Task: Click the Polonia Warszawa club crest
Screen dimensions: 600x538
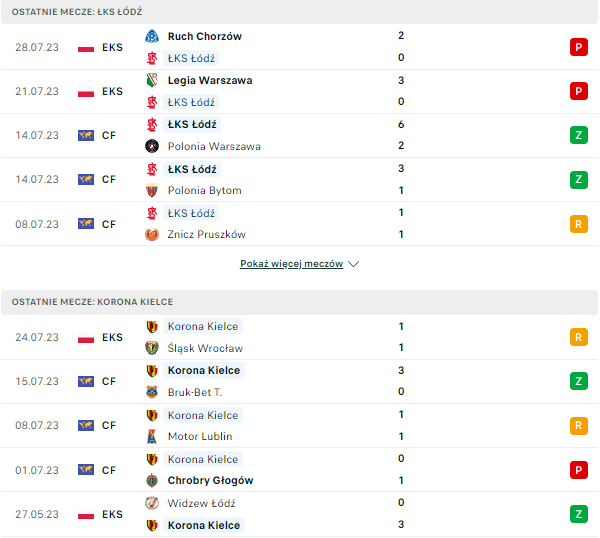Action: click(152, 146)
